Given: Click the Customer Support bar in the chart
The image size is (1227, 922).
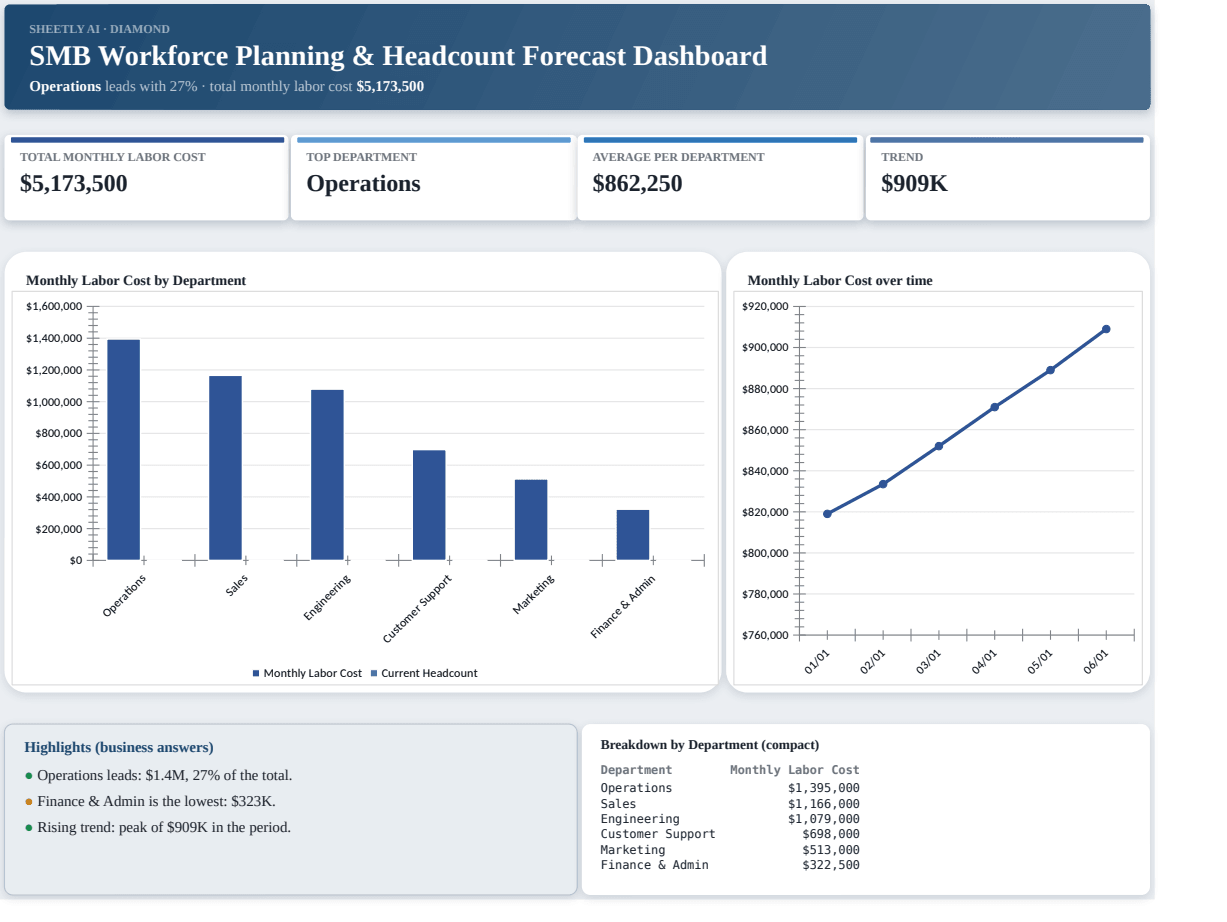Looking at the screenshot, I should (429, 504).
